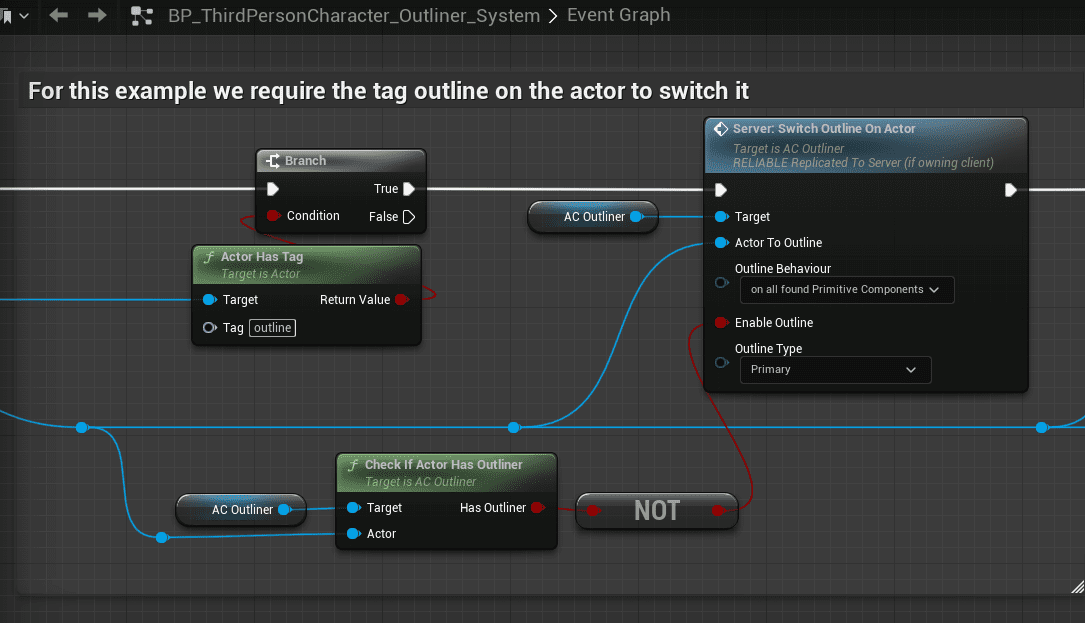
Task: Click Server: Switch Outline On Actor title
Action: tap(823, 129)
